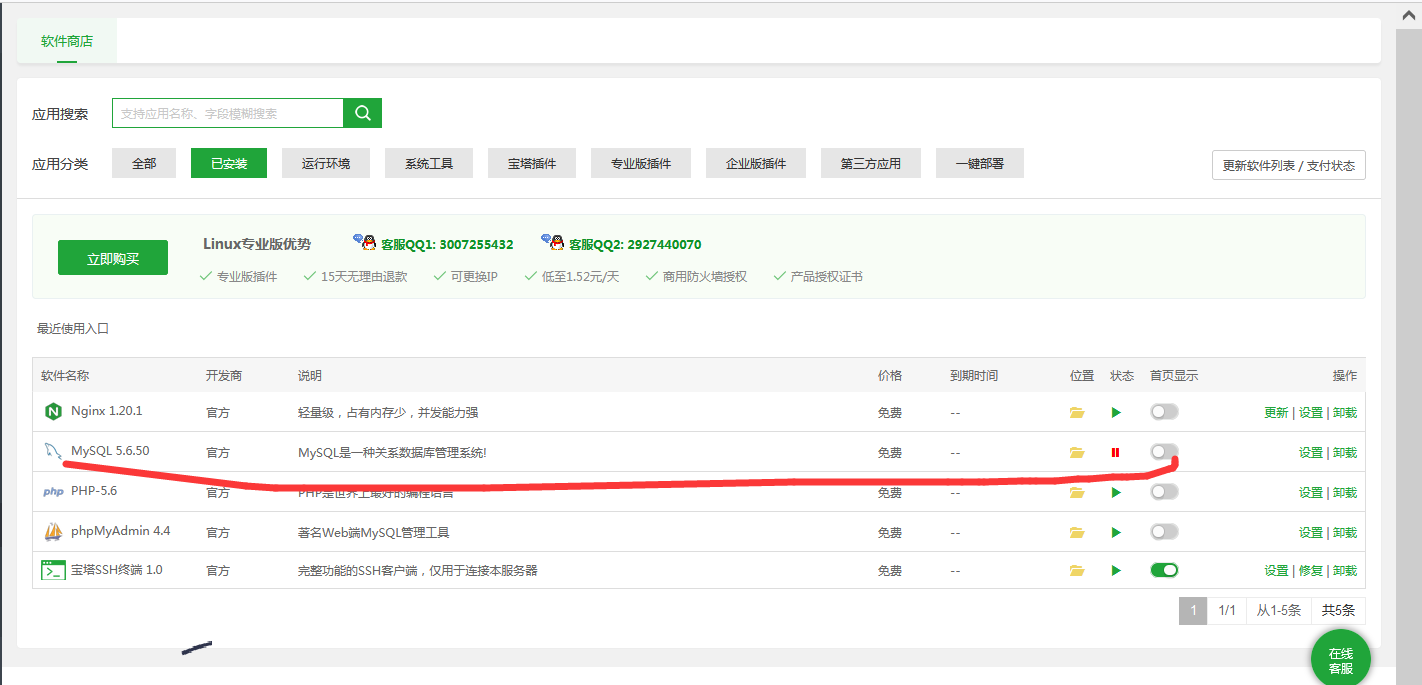
Task: Disable homepage display for 宝塔SSH终端
Action: [1164, 569]
